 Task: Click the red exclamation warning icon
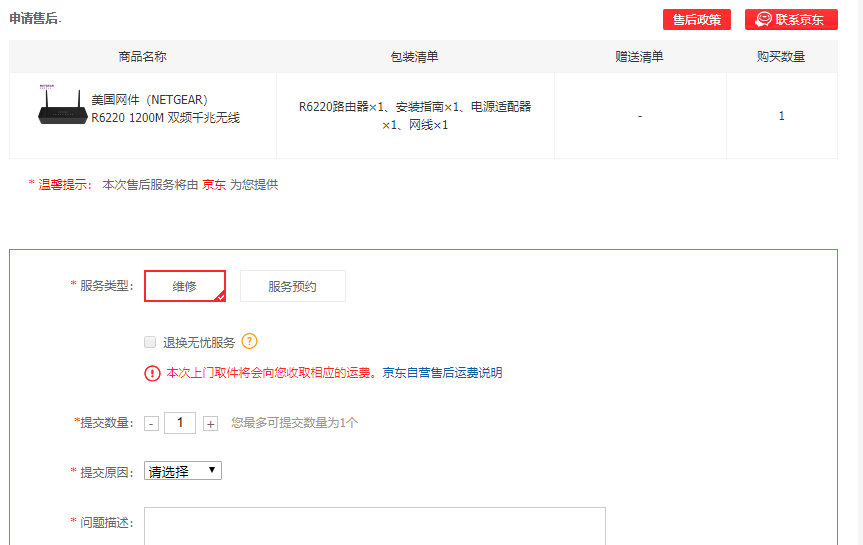[x=152, y=373]
